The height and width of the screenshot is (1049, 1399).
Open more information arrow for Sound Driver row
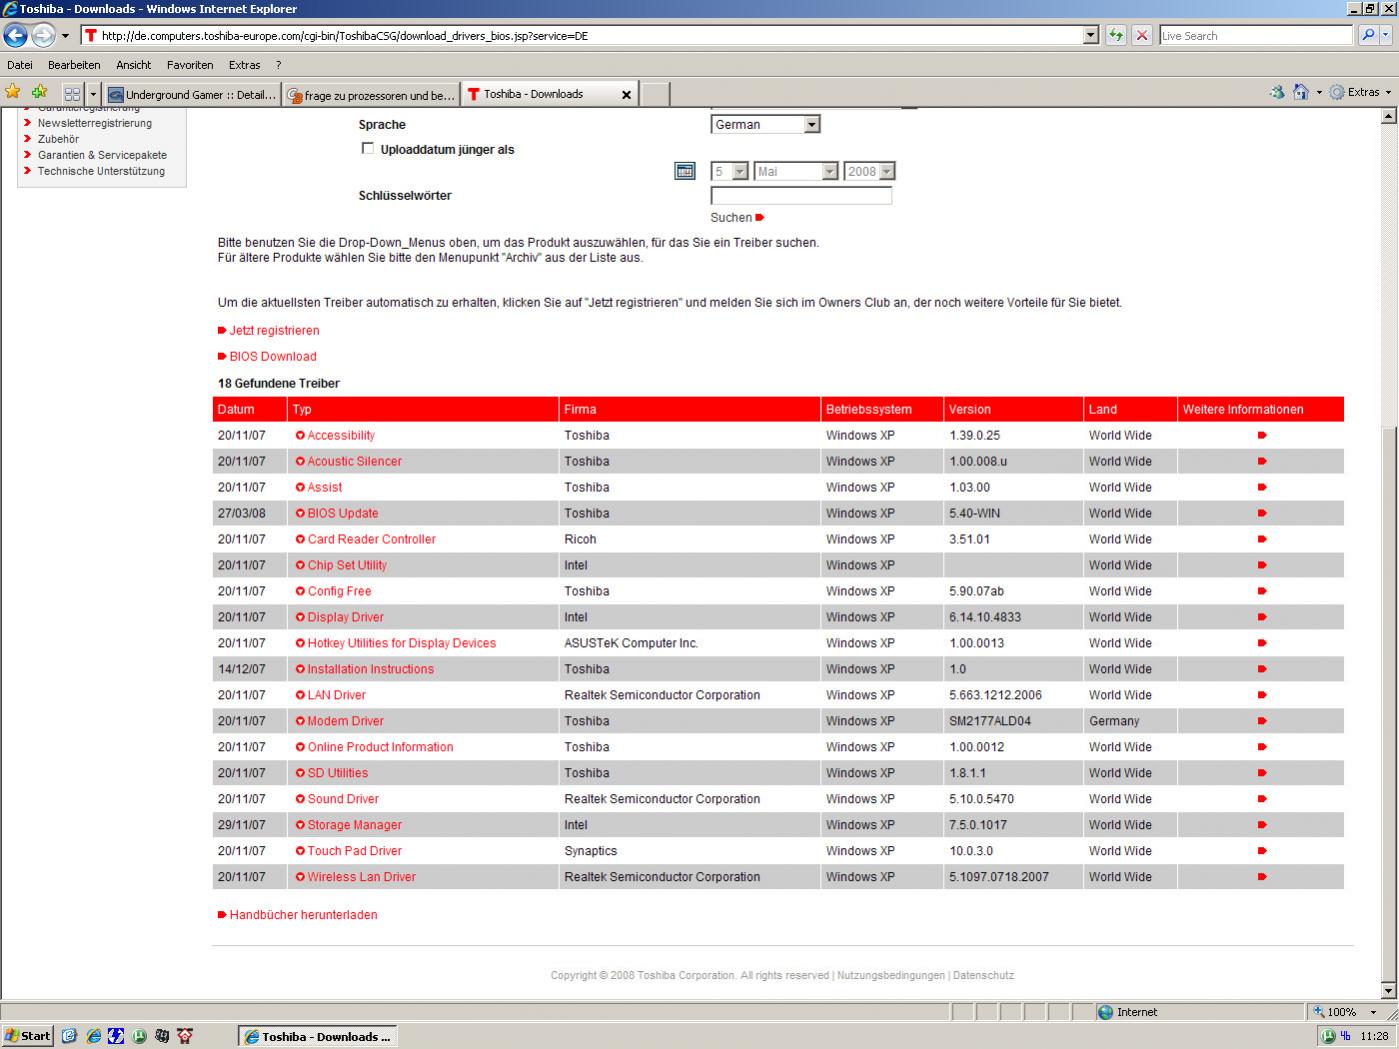tap(1262, 799)
